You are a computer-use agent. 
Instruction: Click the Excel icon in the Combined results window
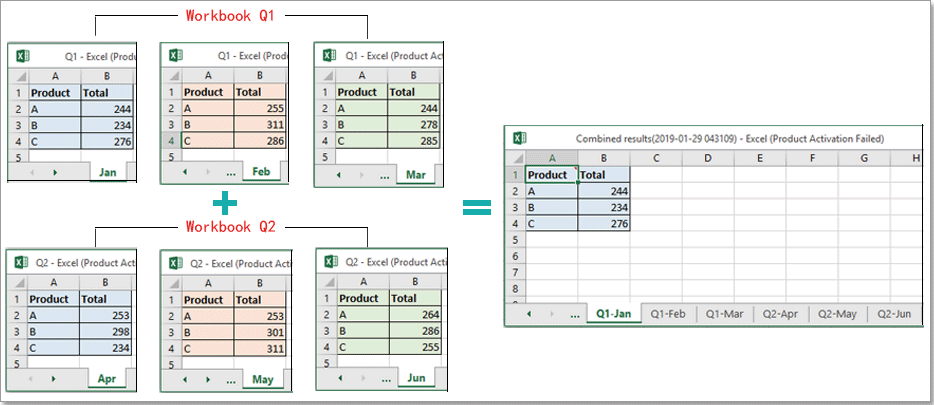520,138
